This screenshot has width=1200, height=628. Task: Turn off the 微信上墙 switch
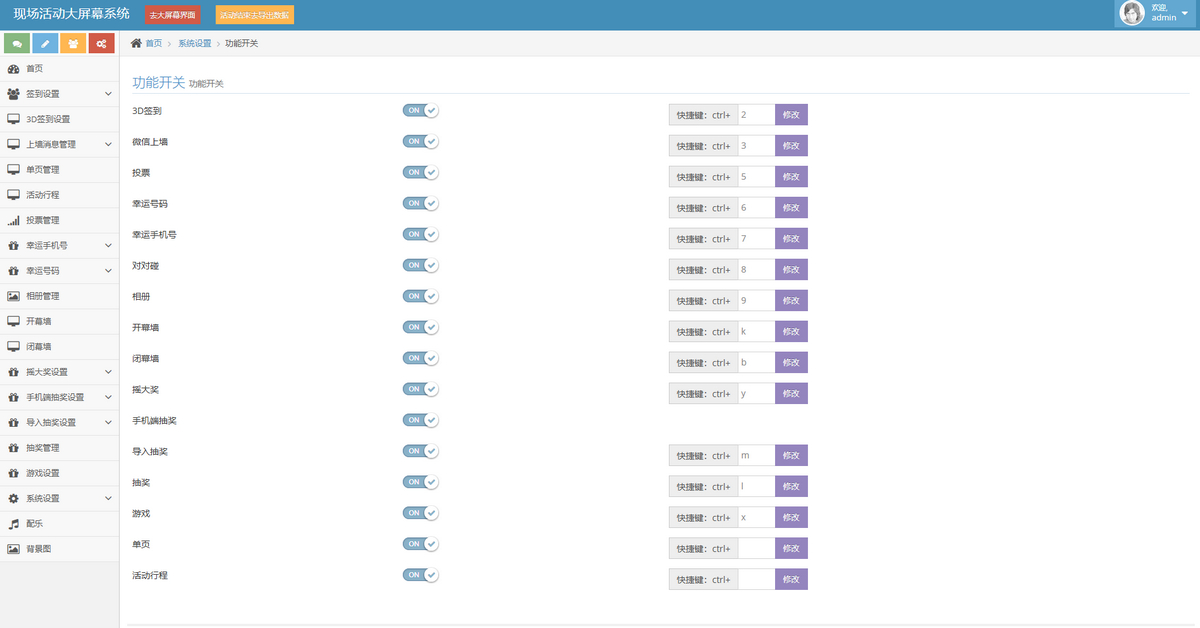(x=420, y=142)
